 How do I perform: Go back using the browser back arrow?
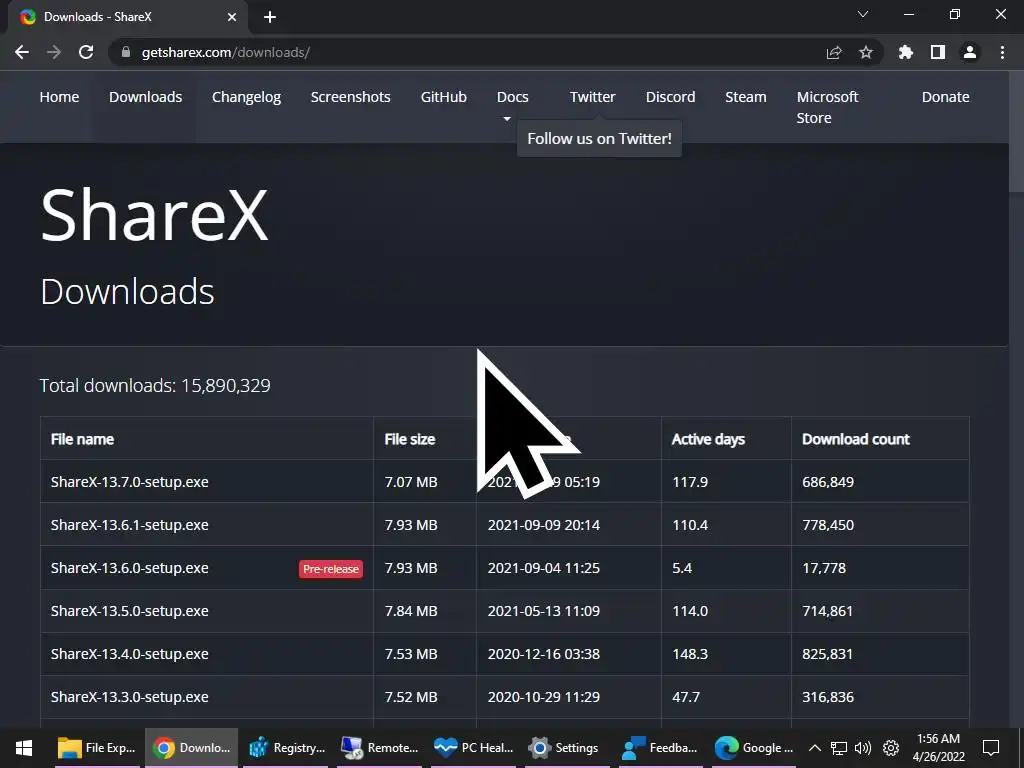(x=22, y=52)
